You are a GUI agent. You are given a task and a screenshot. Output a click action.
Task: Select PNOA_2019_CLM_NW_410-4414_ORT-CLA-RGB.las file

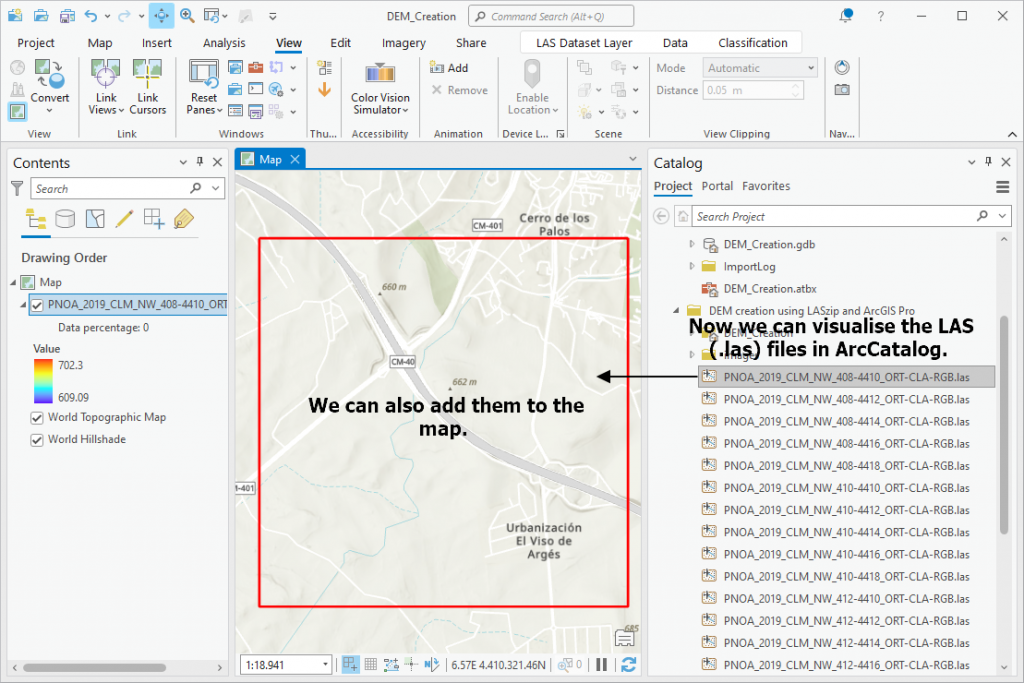[x=846, y=532]
